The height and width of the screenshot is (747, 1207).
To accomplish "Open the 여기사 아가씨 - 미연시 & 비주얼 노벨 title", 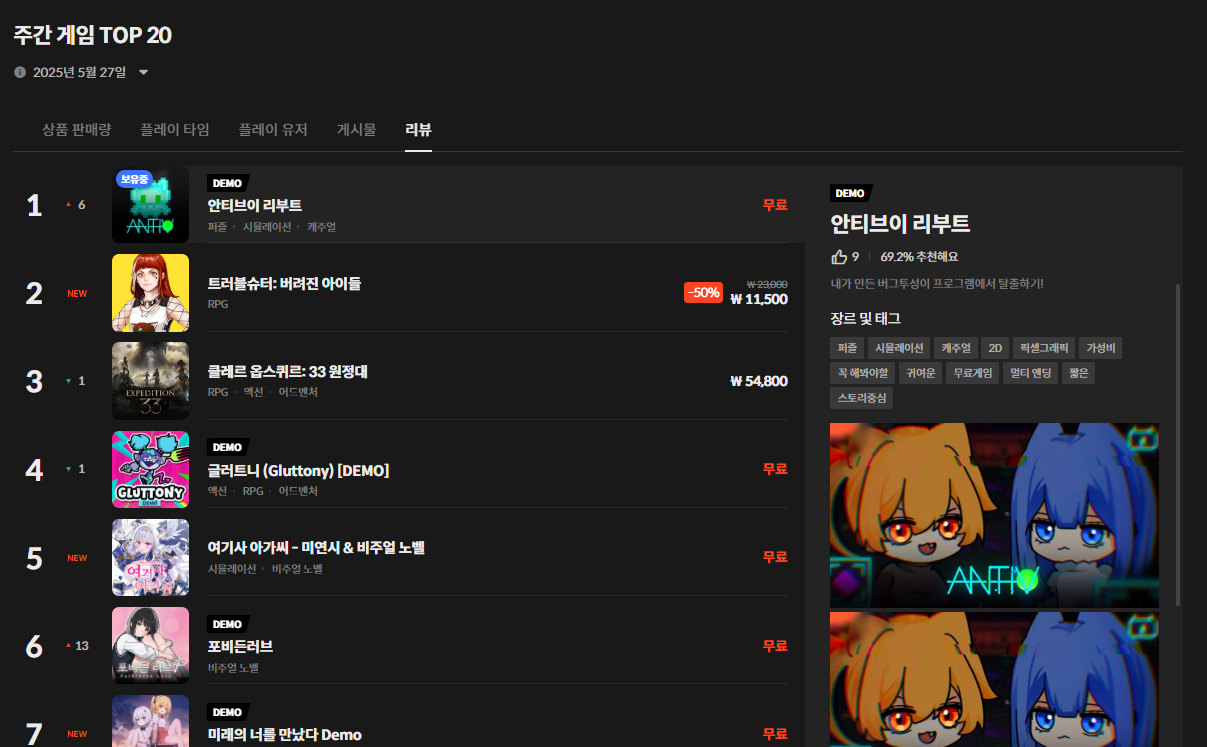I will [317, 547].
